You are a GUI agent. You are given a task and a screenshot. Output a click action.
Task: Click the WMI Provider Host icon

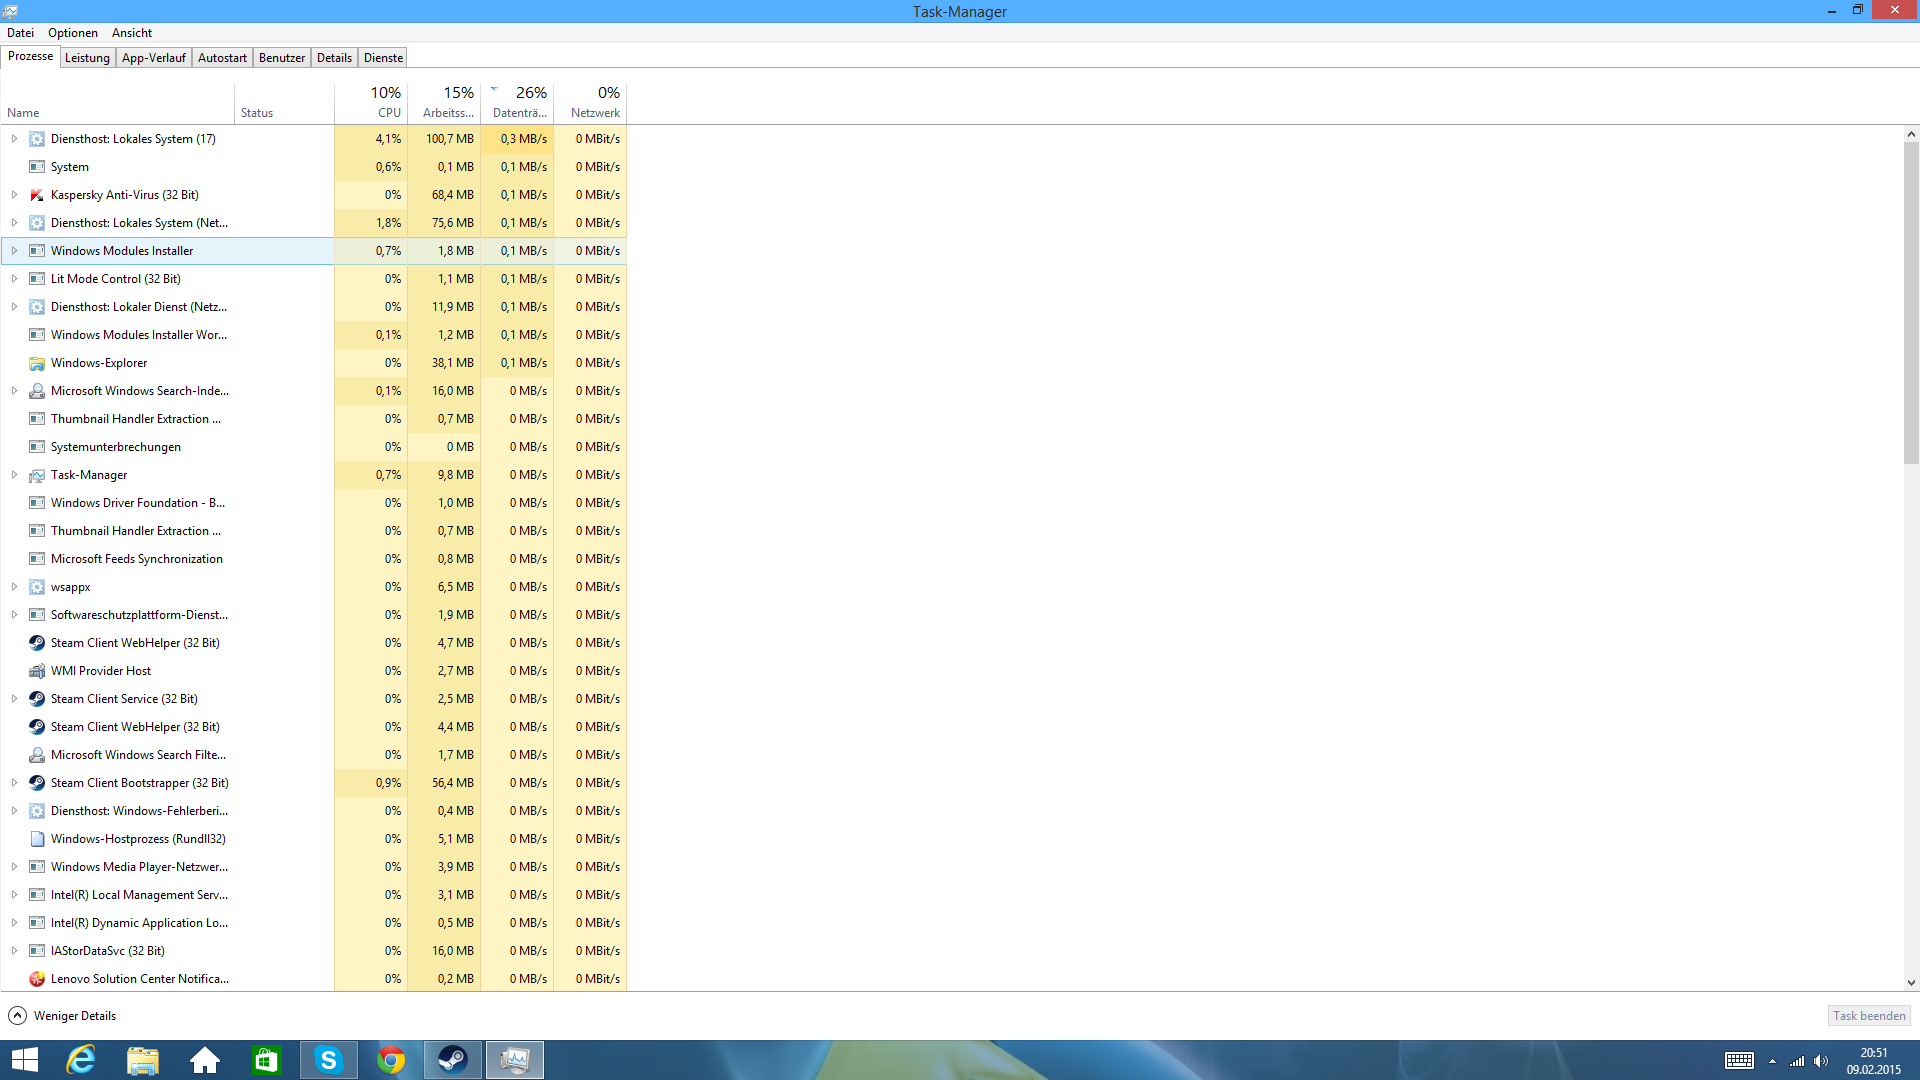(37, 671)
